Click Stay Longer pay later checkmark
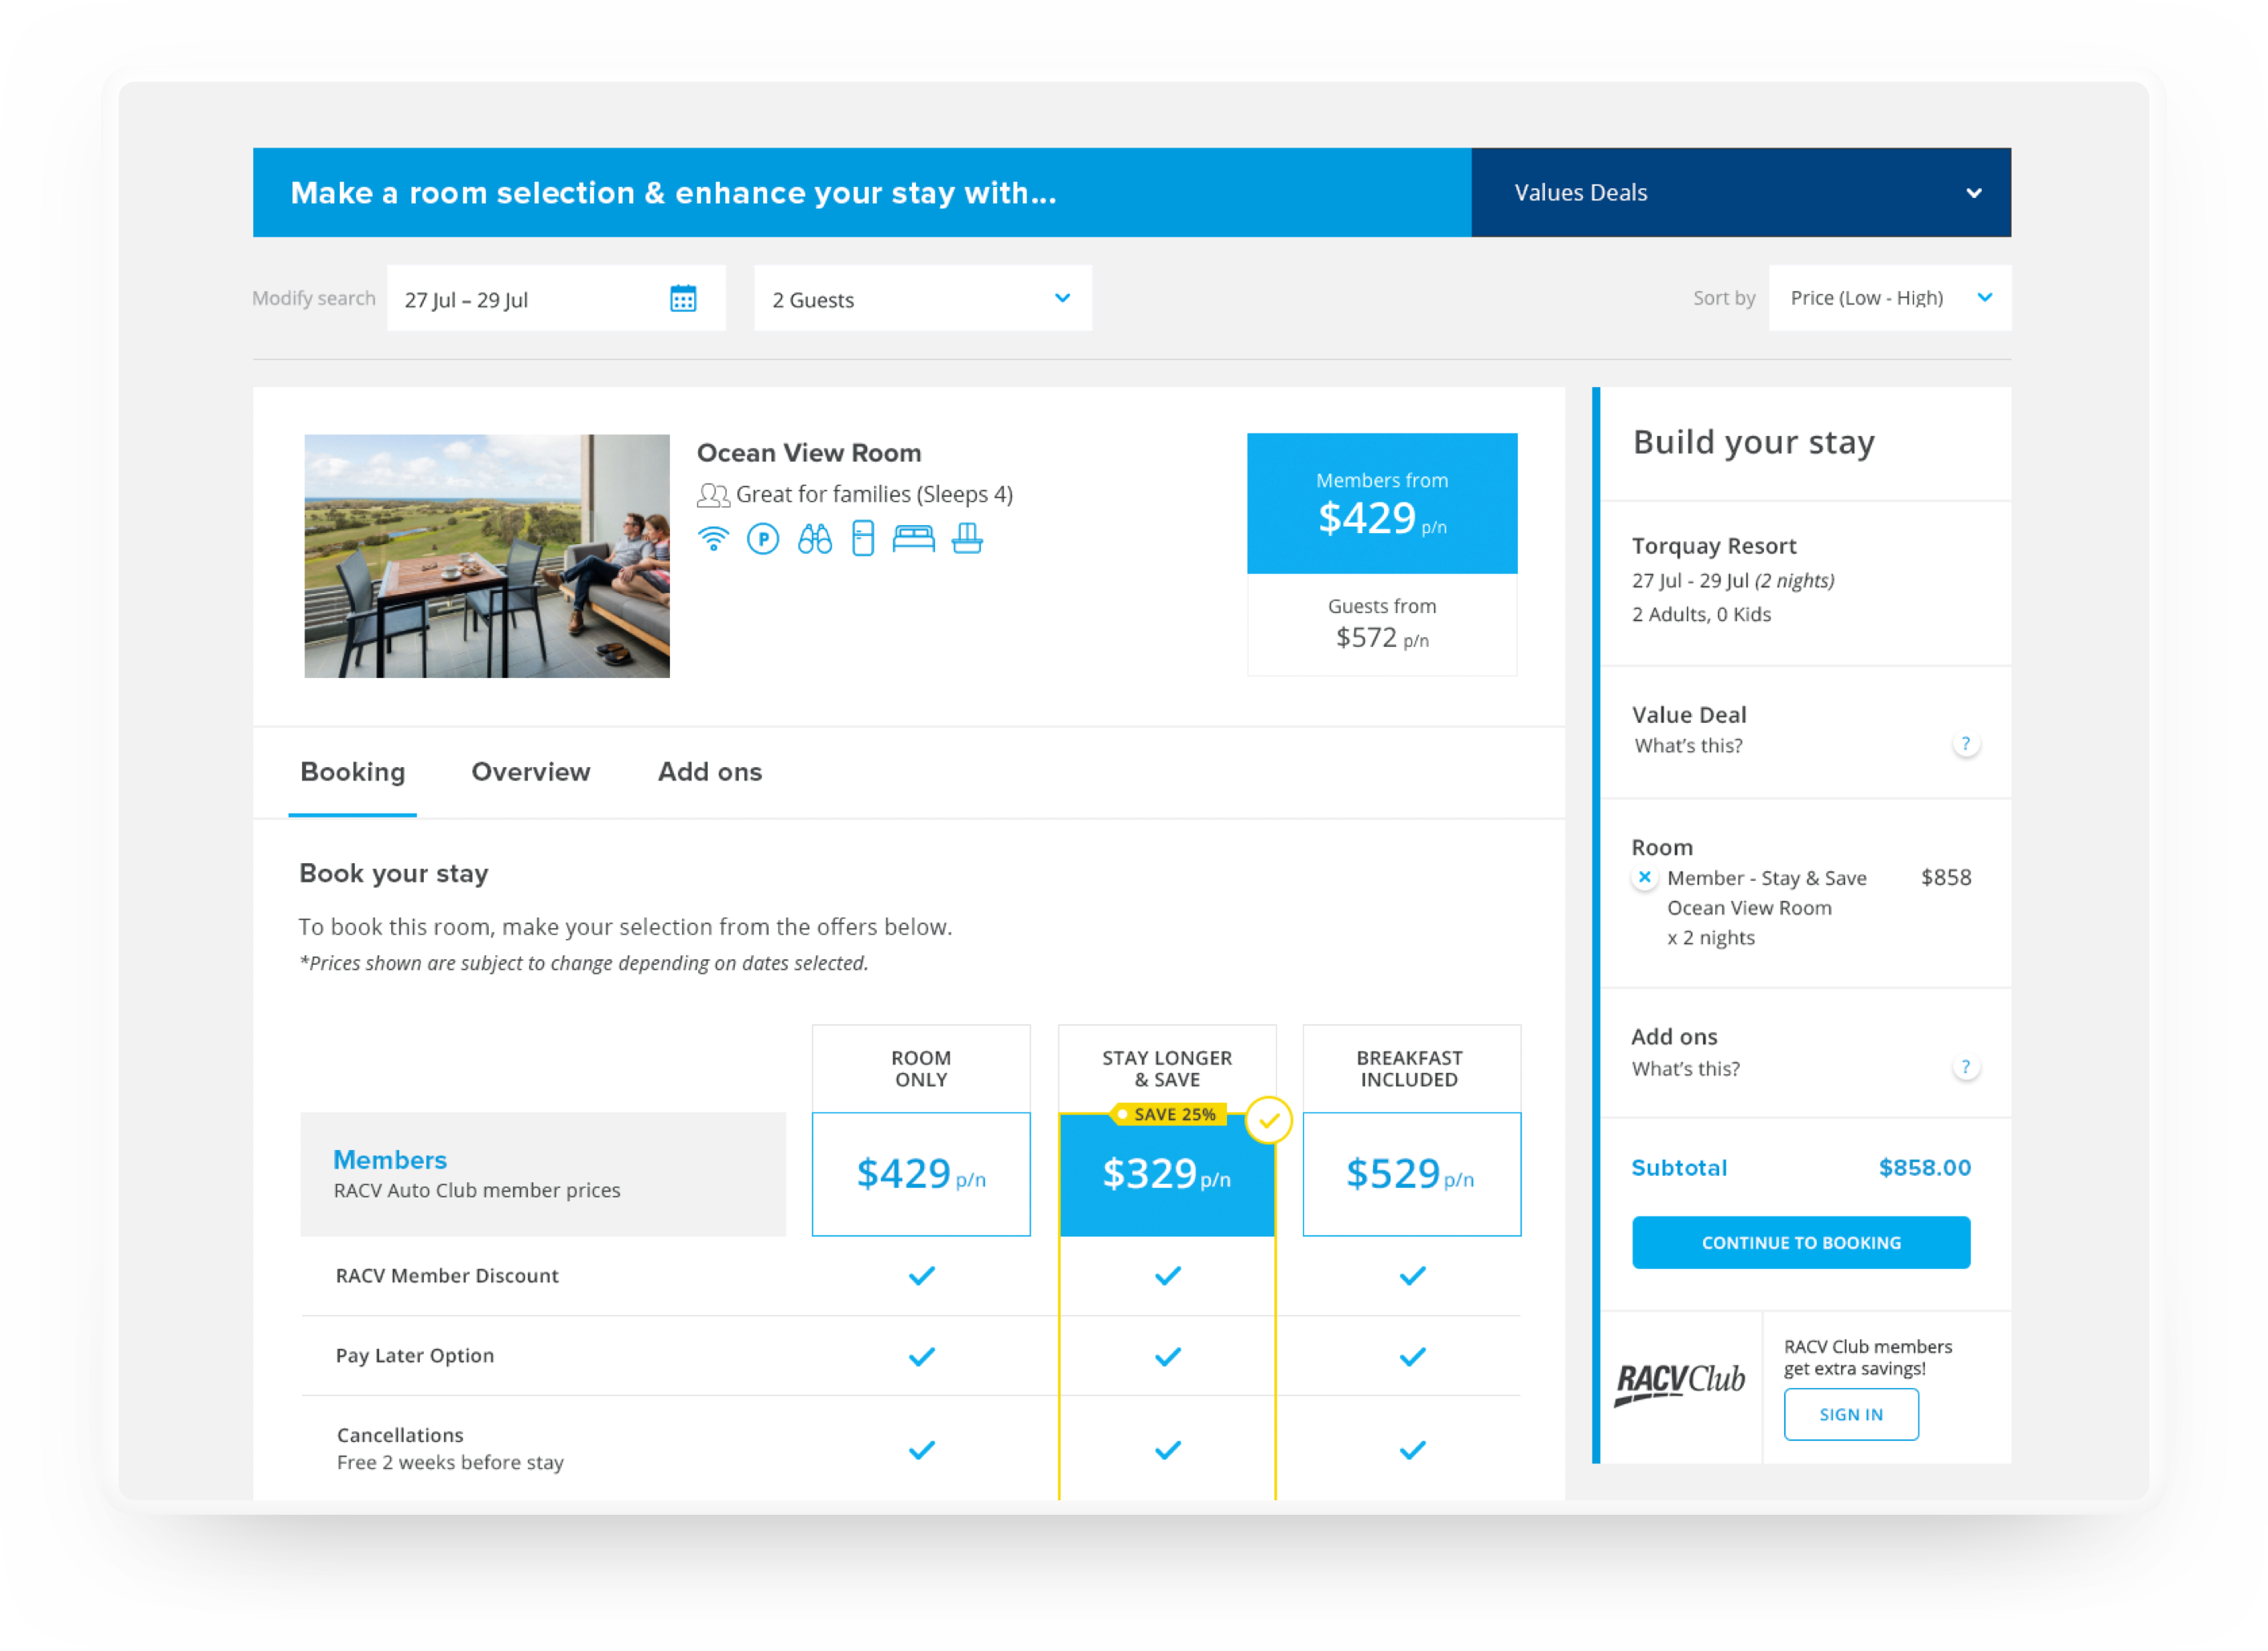Image resolution: width=2268 pixels, height=1651 pixels. coord(1168,1356)
